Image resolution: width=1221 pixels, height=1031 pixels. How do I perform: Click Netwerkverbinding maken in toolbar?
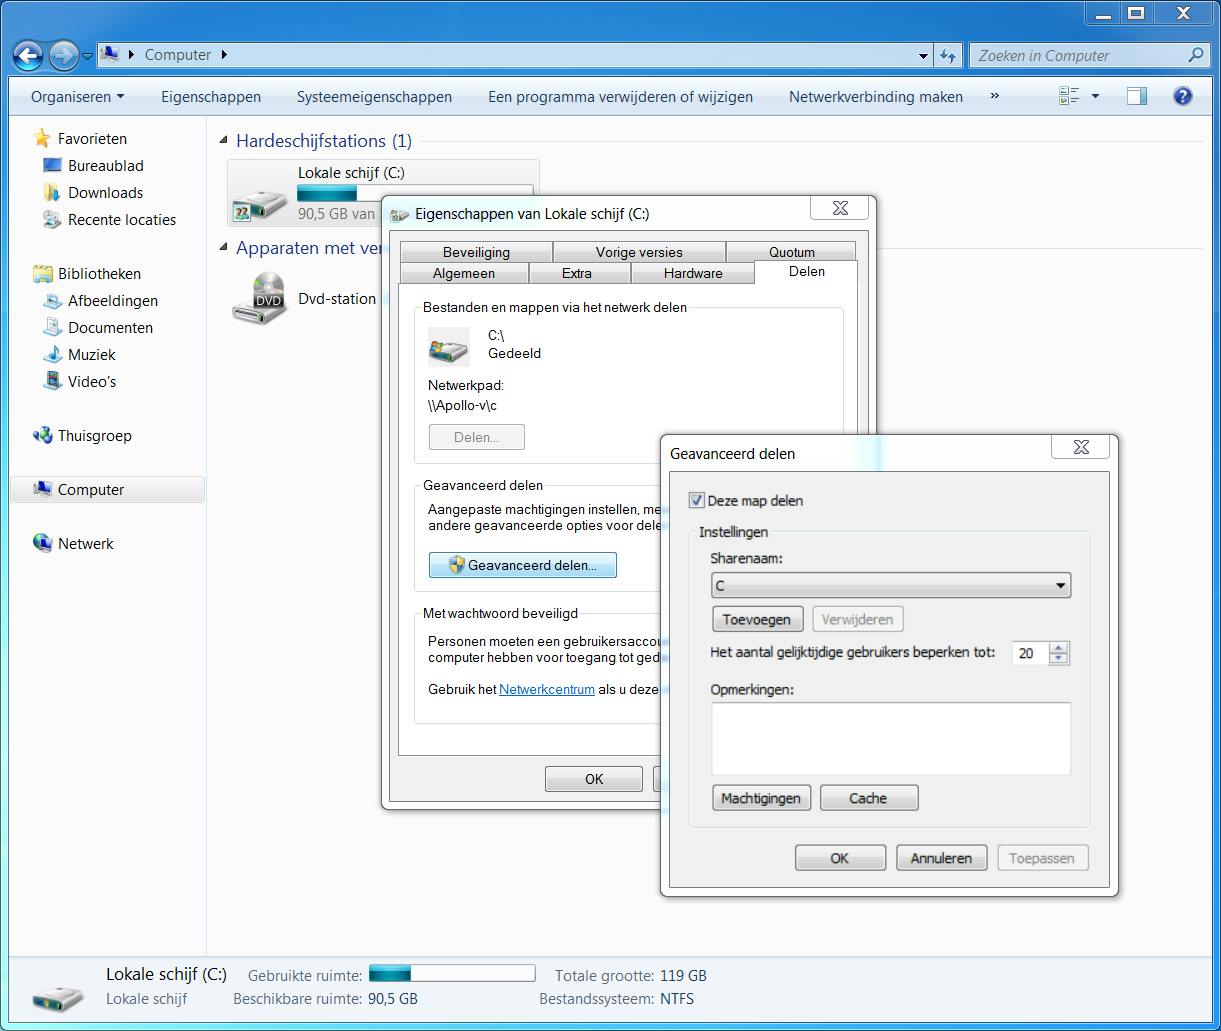pos(876,97)
